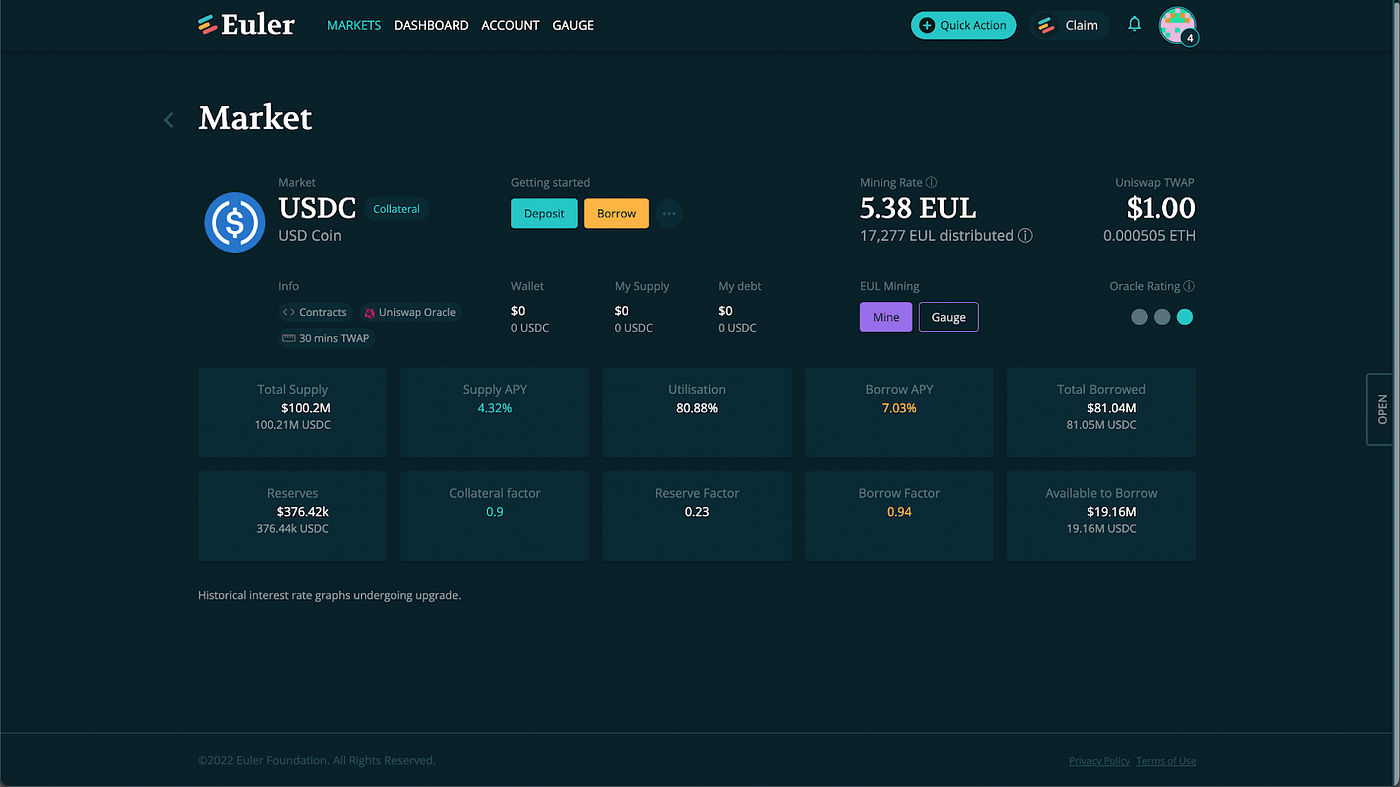Click the 0.000505 ETH value

tap(1149, 236)
